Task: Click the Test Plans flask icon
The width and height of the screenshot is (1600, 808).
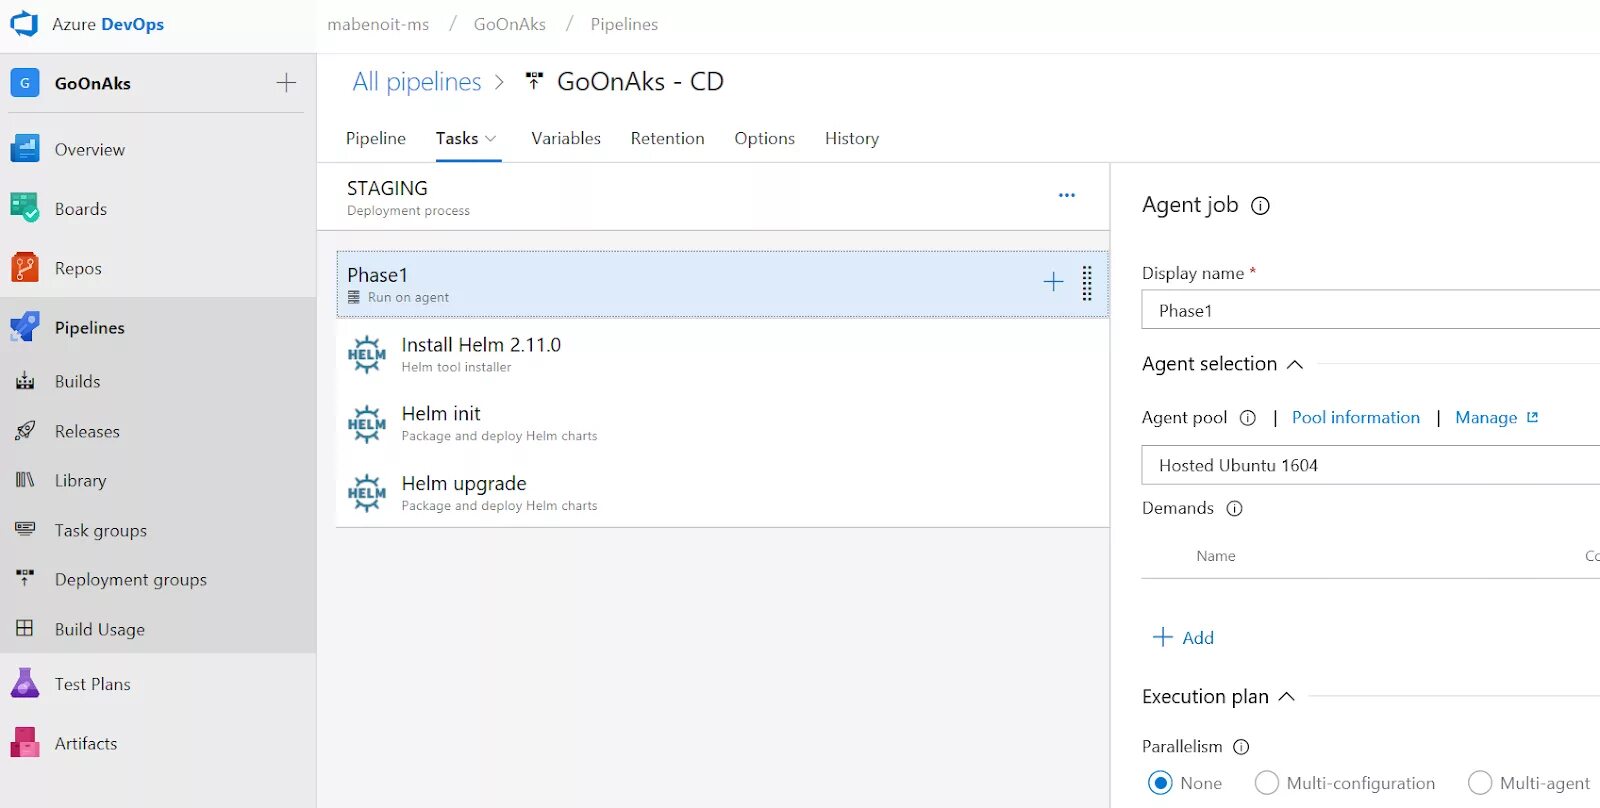Action: click(x=25, y=684)
